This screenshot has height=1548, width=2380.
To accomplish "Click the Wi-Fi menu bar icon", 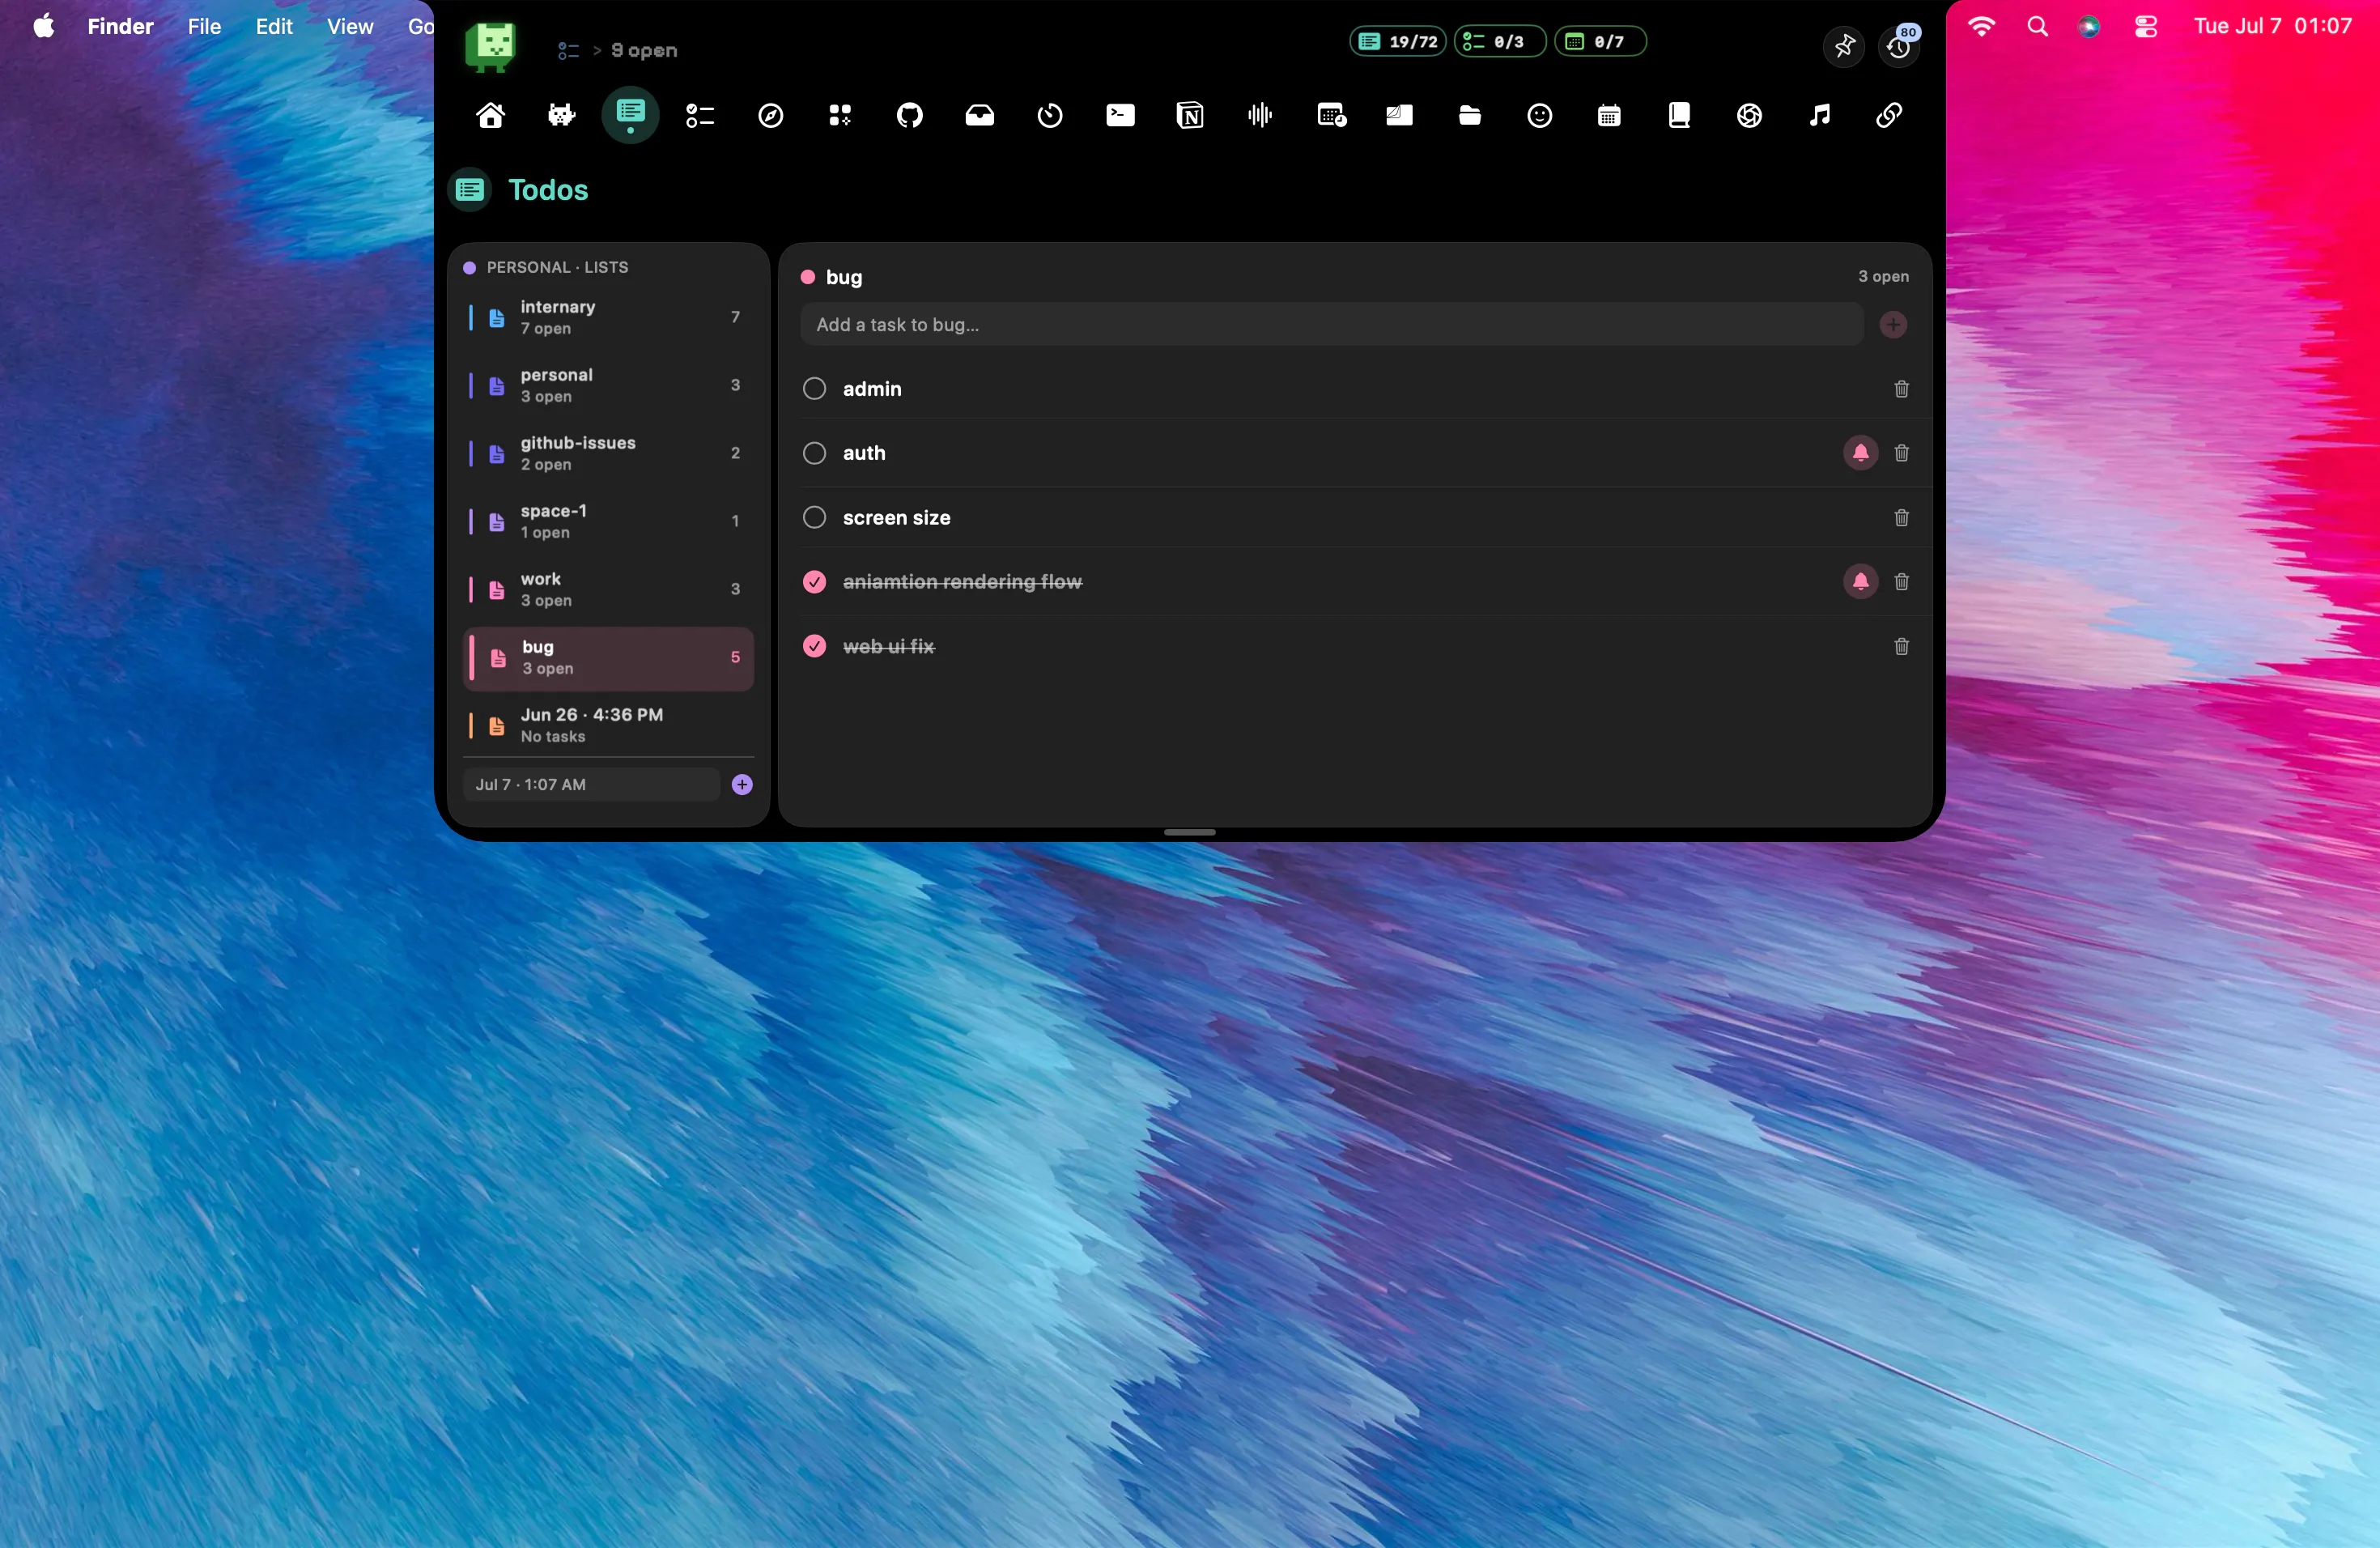I will (1981, 26).
